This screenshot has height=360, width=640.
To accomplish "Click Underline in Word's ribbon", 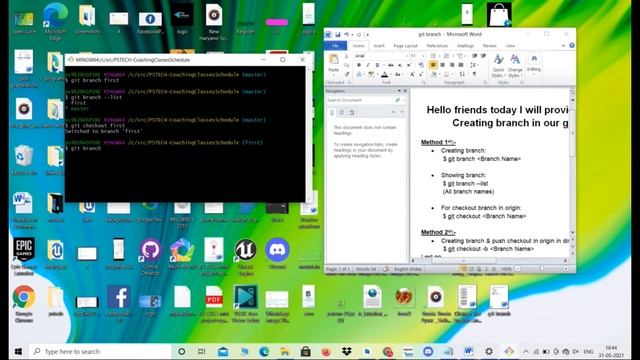I will (x=377, y=65).
